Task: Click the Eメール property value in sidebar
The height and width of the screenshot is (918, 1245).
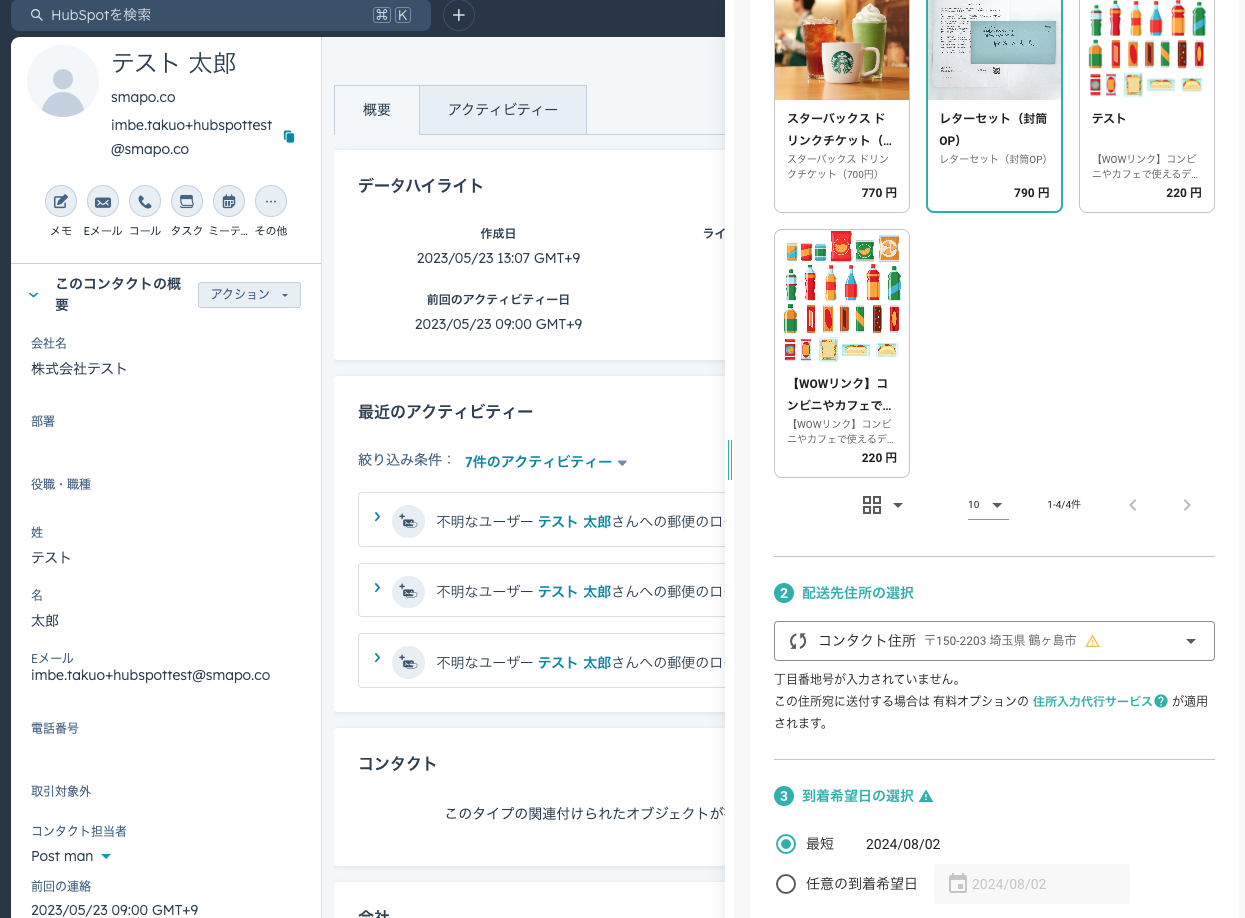Action: pyautogui.click(x=151, y=675)
